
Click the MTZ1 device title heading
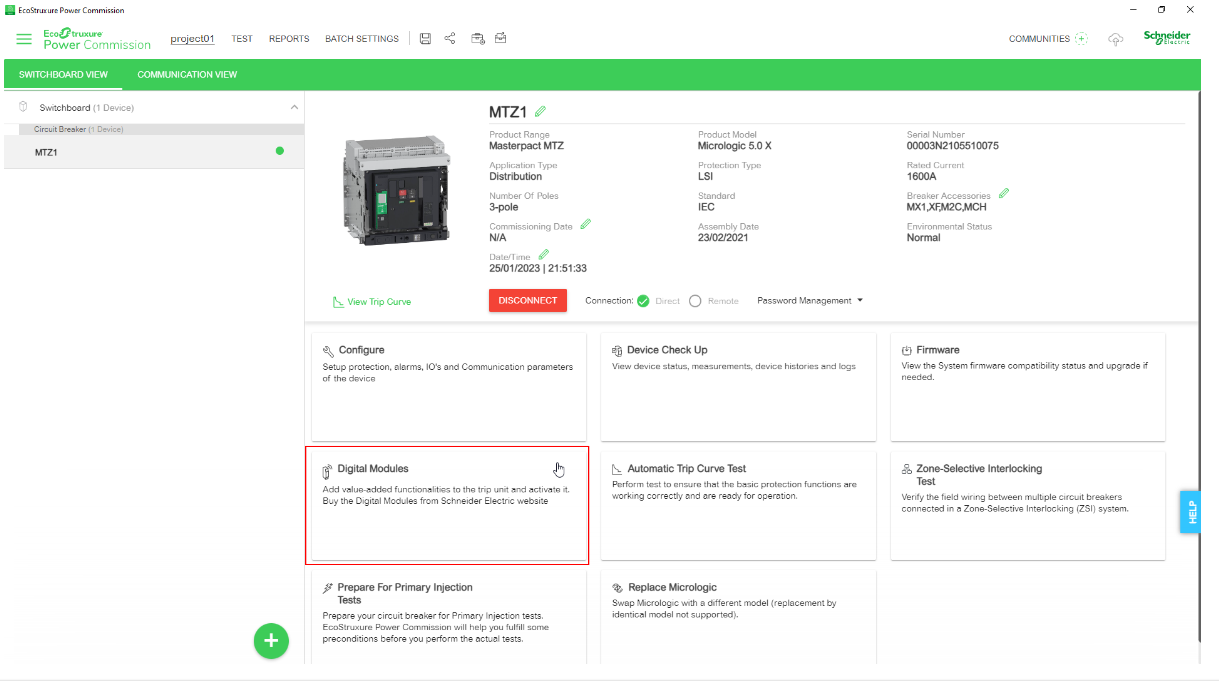point(508,112)
